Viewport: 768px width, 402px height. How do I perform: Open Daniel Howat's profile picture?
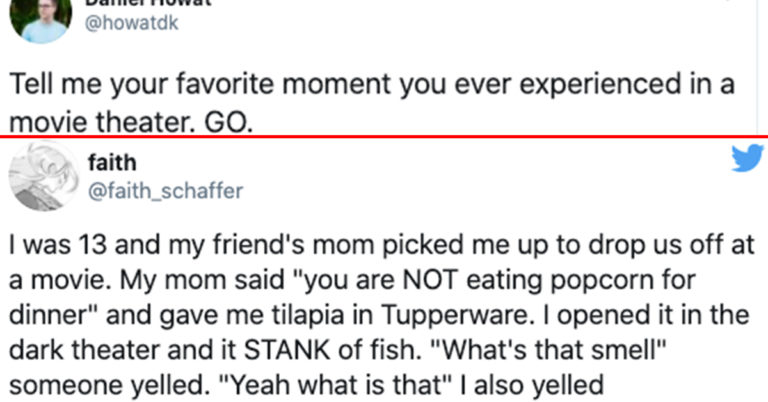point(45,18)
